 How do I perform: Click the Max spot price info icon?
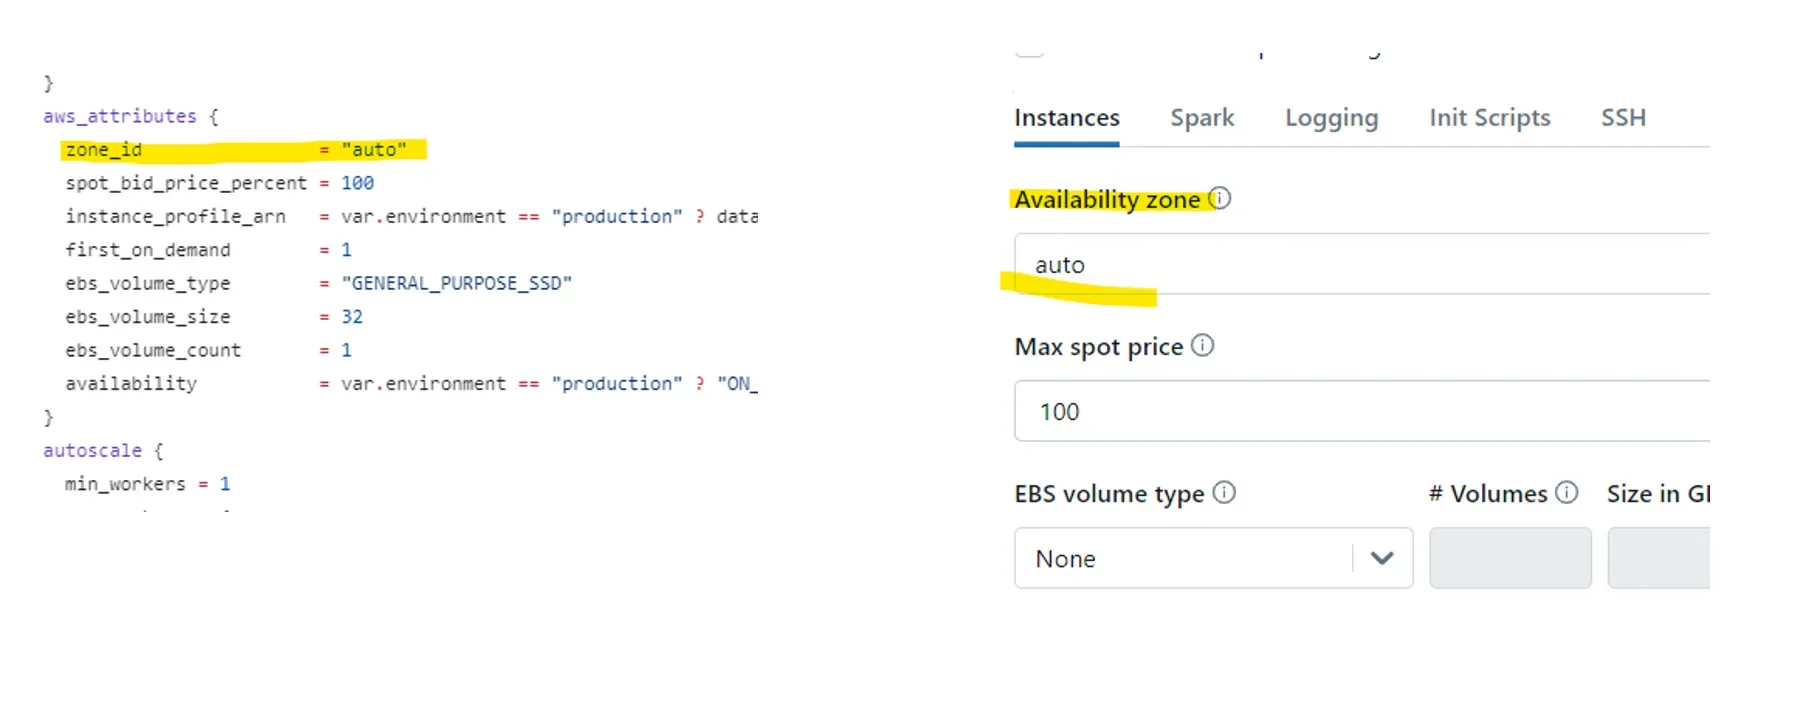pos(1203,346)
